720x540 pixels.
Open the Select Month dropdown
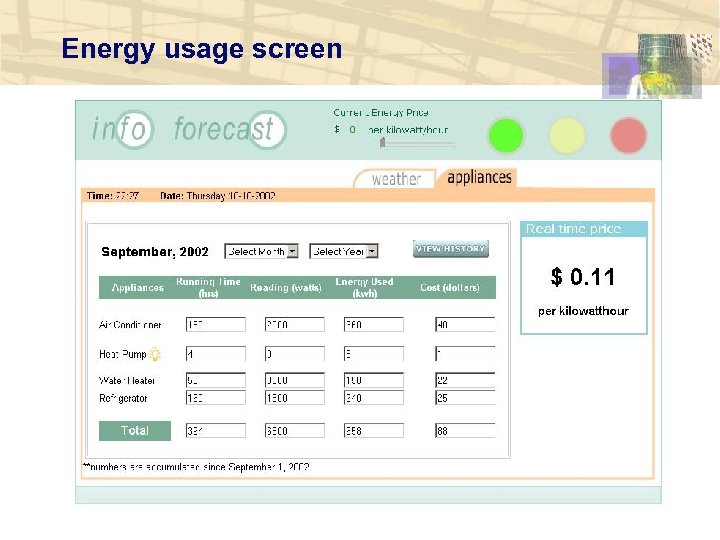(261, 251)
